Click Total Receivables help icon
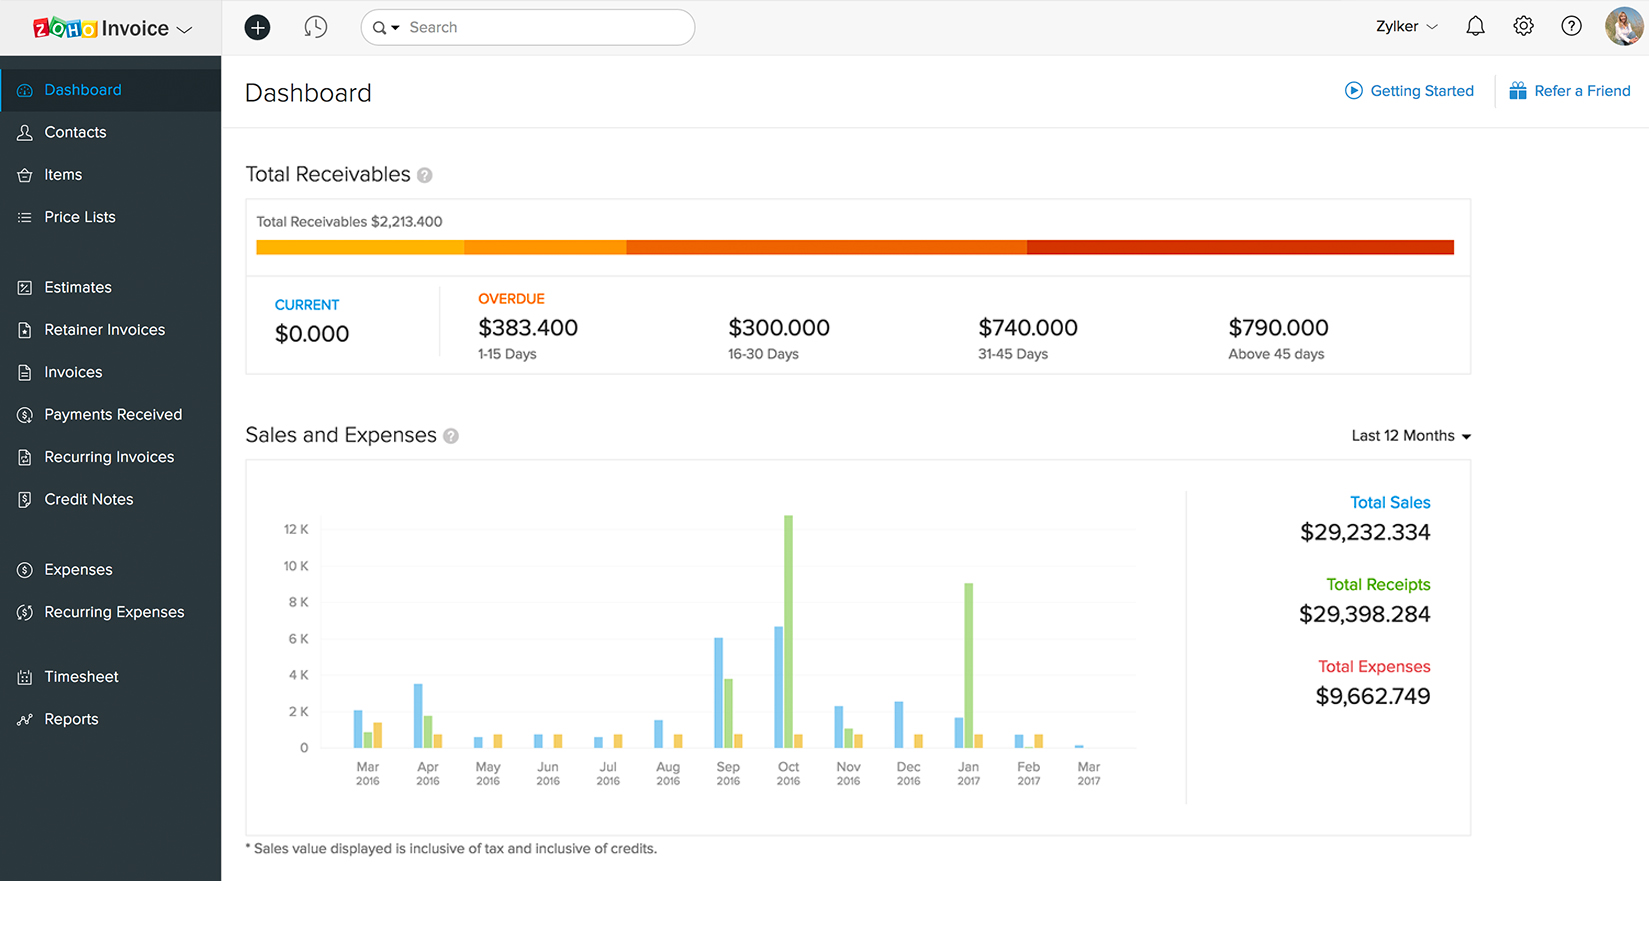The image size is (1651, 929). (425, 176)
